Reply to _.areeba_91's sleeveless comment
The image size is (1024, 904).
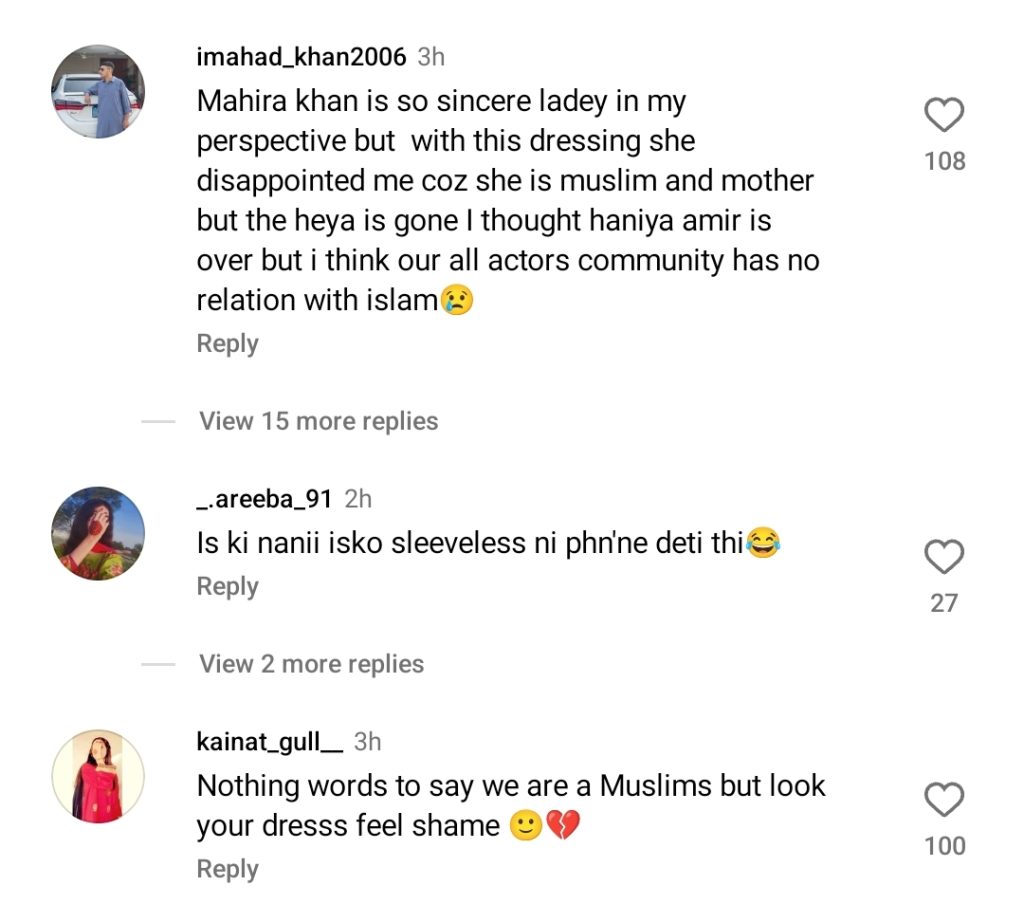pos(227,587)
